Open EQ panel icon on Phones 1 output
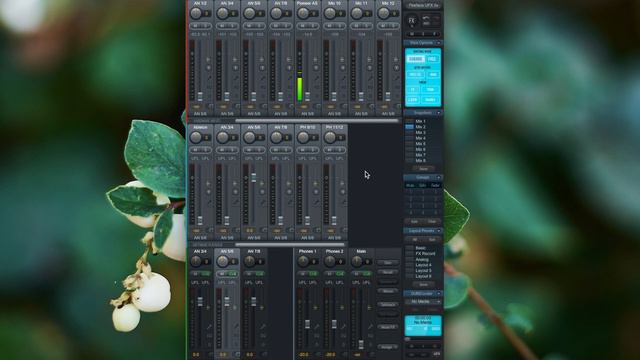 click(x=316, y=336)
